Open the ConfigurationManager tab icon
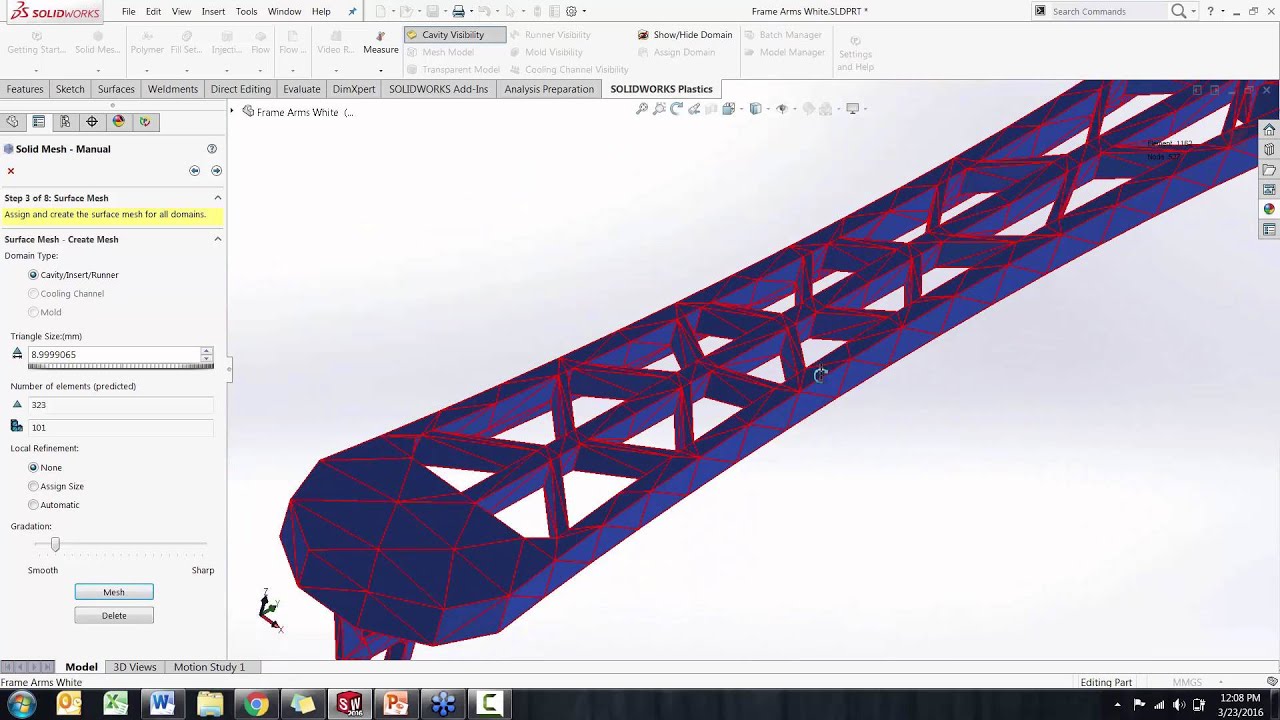Screen dimensions: 1280x720 (65, 122)
